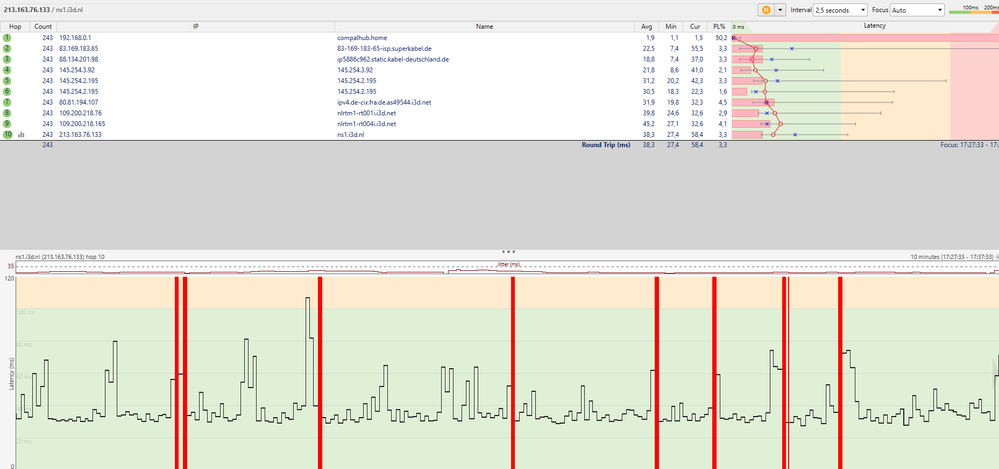The width and height of the screenshot is (999, 469).
Task: Click the hop 7 green number badge
Action: click(7, 102)
